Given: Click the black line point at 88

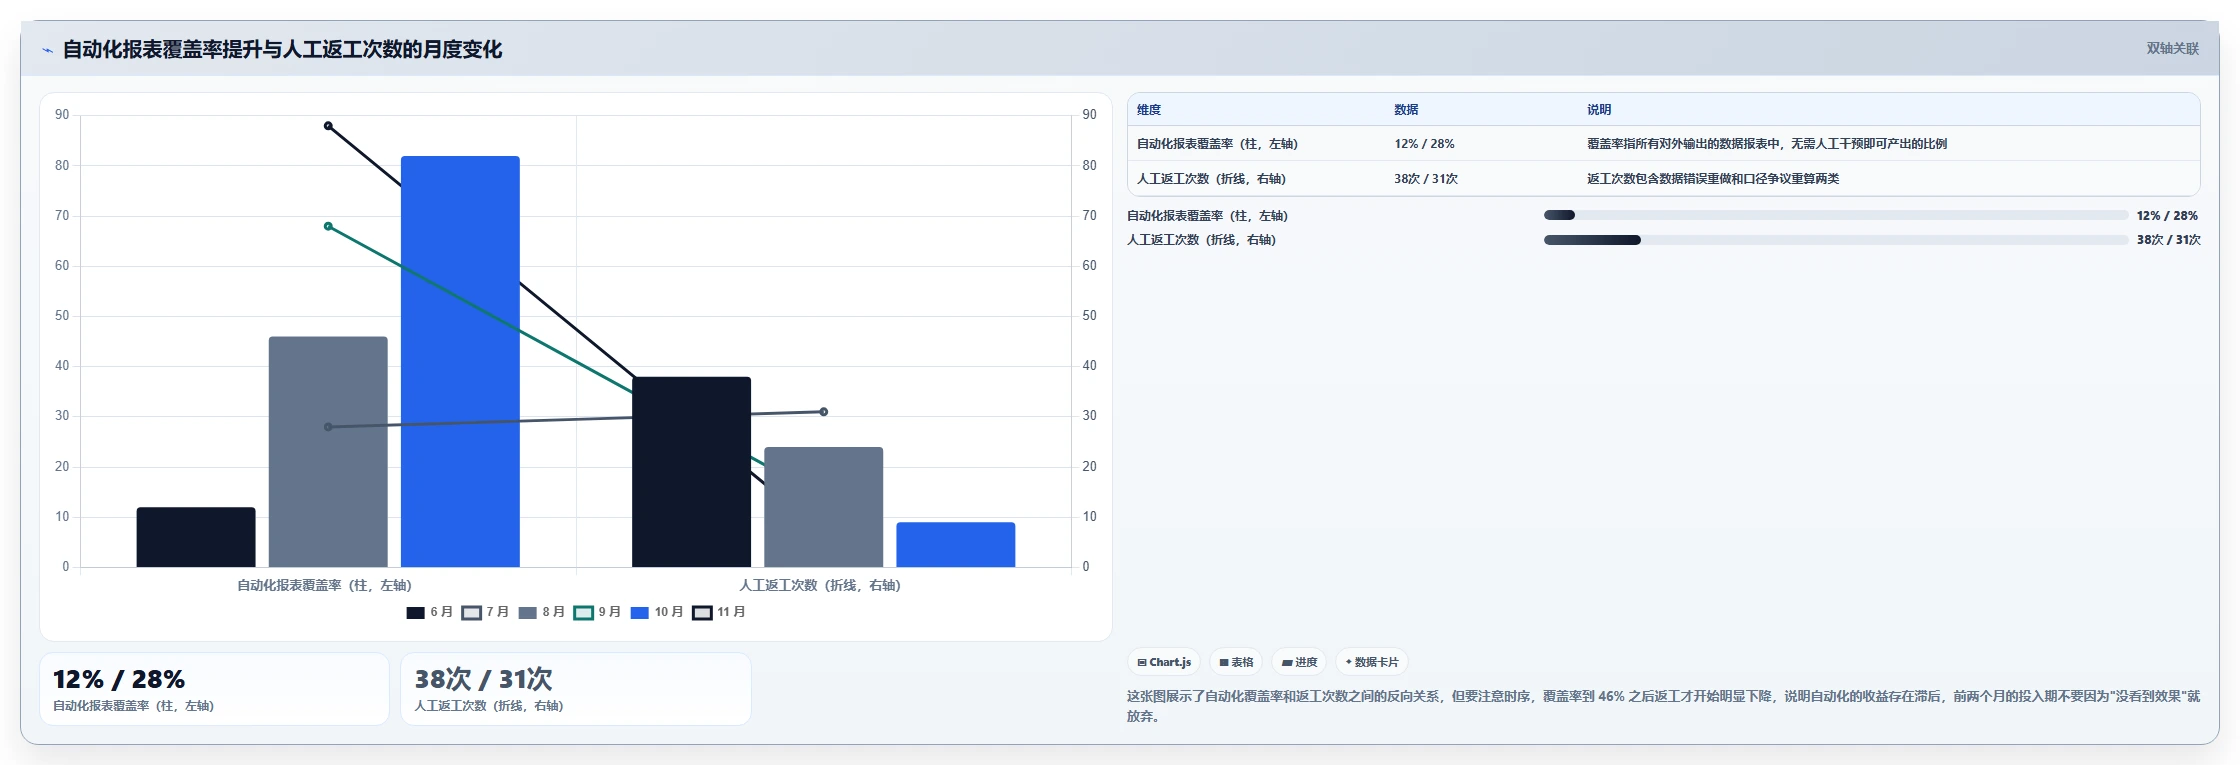Looking at the screenshot, I should tap(328, 126).
